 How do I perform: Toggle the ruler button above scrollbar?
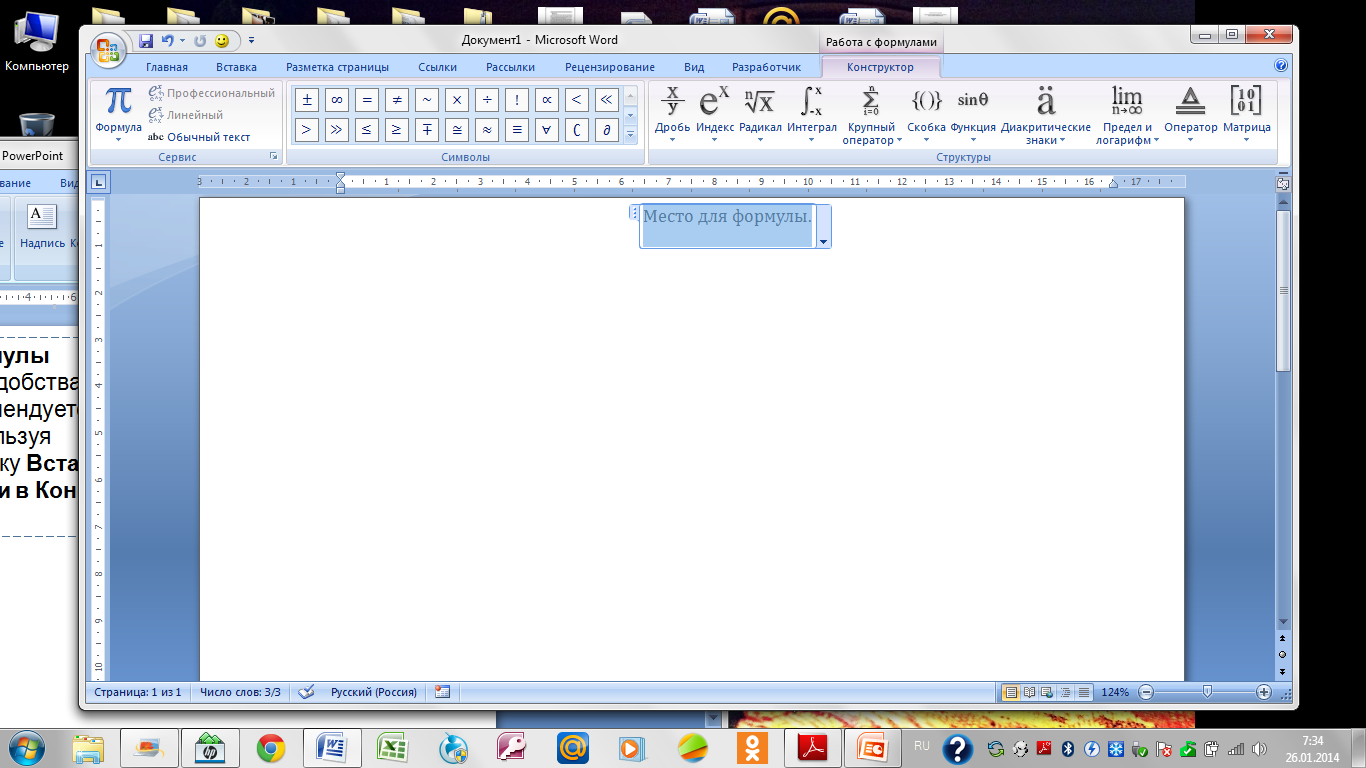1283,184
